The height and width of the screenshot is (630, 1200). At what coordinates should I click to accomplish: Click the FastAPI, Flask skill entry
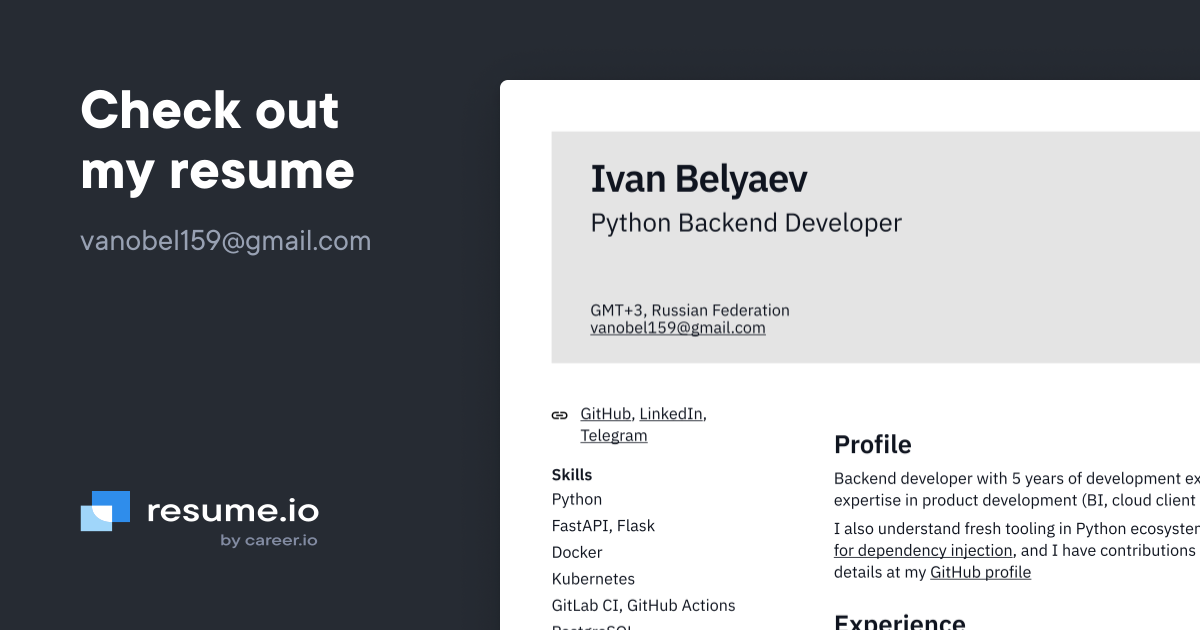pos(603,526)
